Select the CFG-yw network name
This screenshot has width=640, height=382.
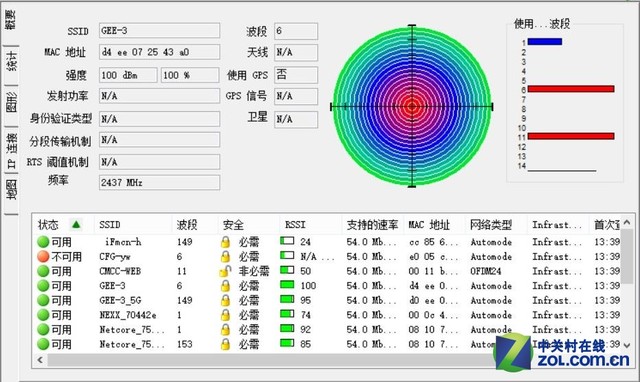click(115, 257)
